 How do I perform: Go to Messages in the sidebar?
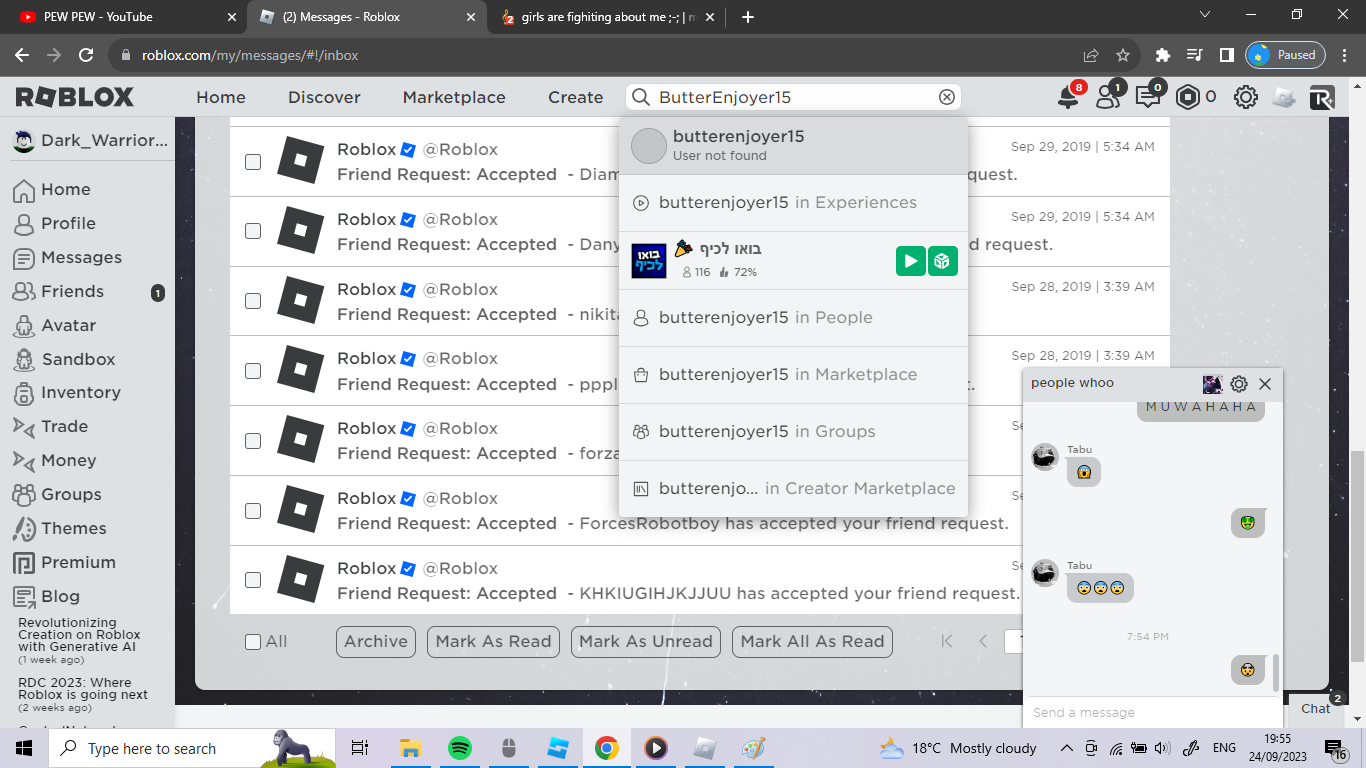[x=80, y=257]
